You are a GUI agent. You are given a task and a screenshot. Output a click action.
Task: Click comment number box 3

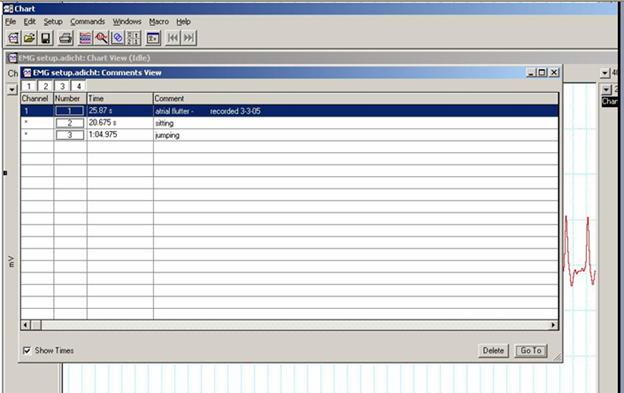coord(70,135)
